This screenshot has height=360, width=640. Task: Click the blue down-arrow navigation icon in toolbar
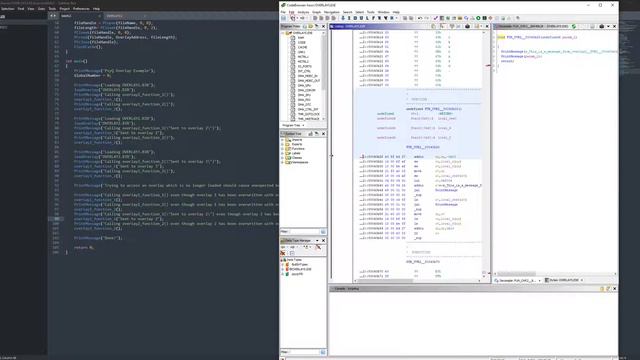[343, 18]
